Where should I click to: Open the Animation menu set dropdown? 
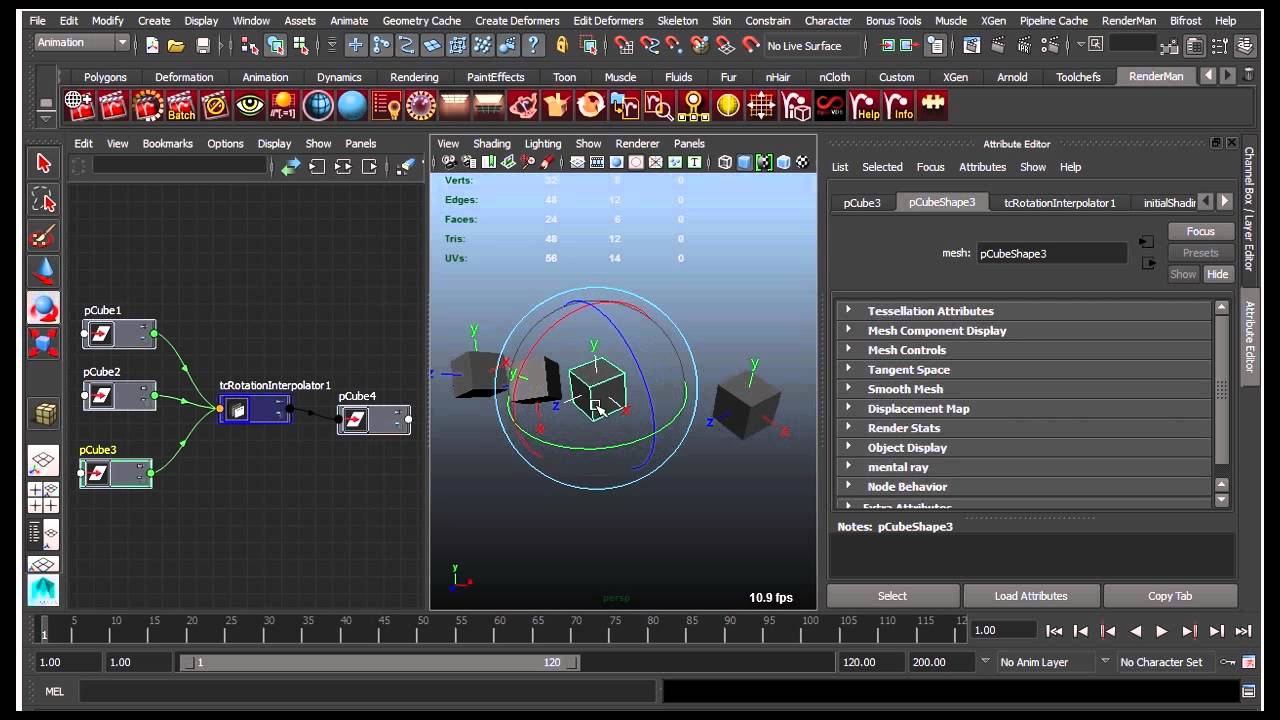[82, 43]
